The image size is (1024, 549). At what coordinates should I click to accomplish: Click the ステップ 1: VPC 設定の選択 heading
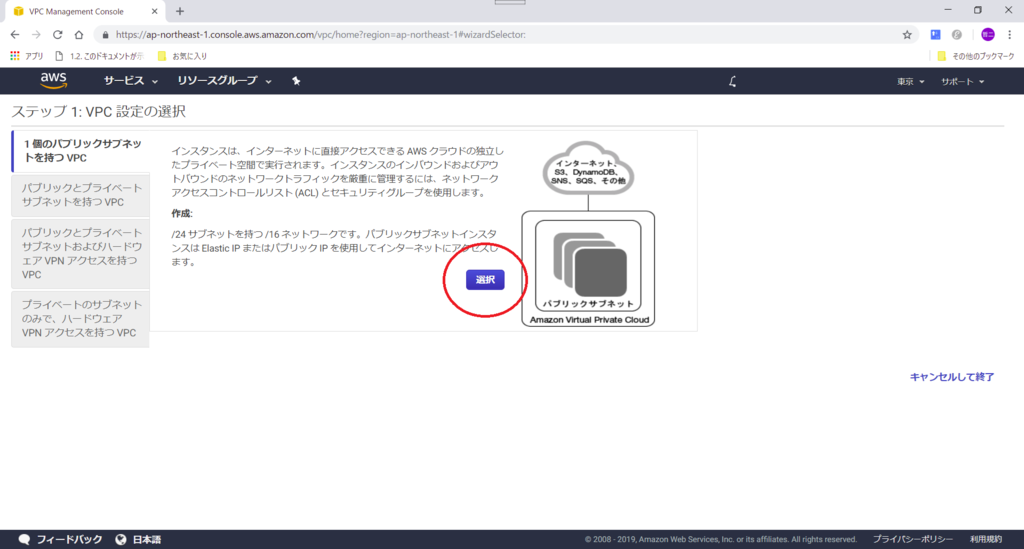pos(99,111)
